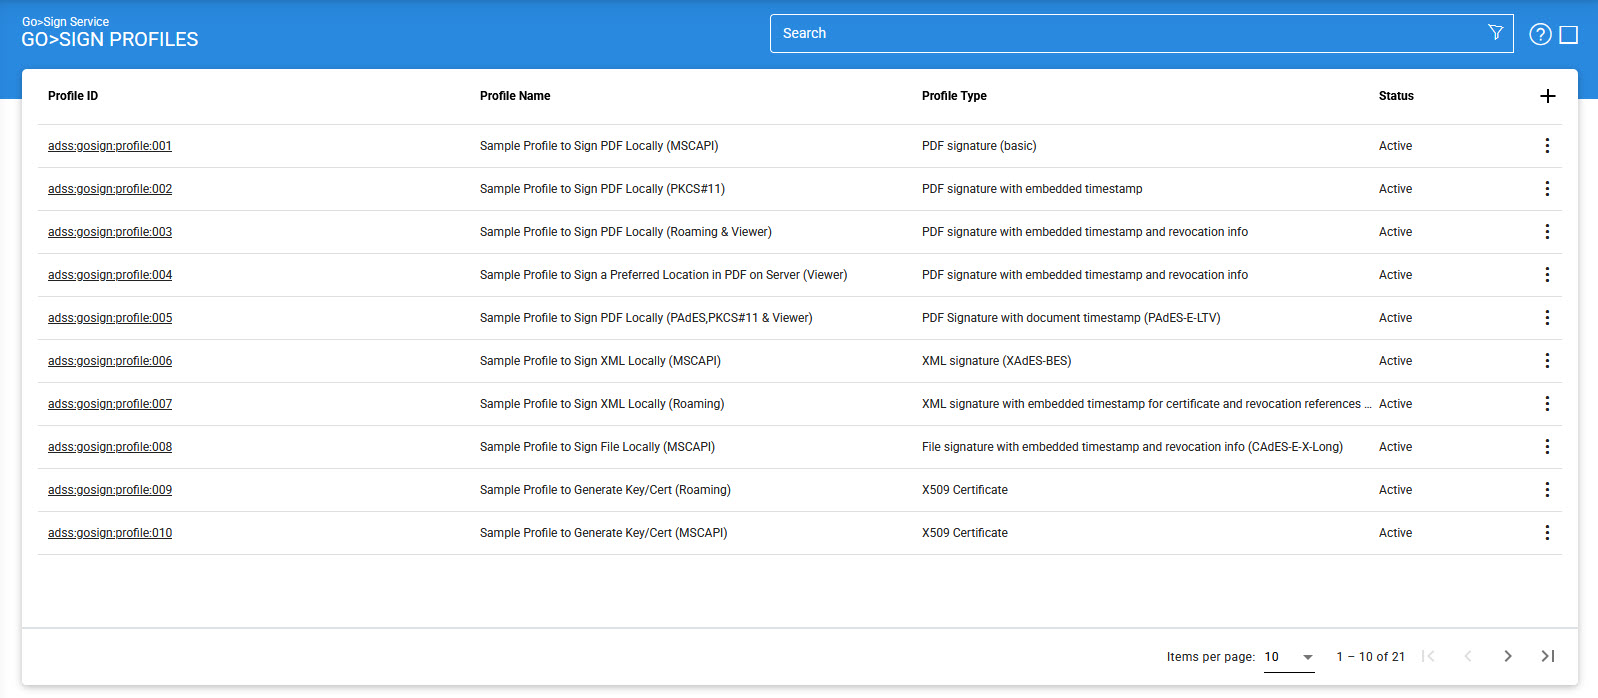The width and height of the screenshot is (1598, 698).
Task: Open three-dot menu for profile 004
Action: coord(1547,275)
